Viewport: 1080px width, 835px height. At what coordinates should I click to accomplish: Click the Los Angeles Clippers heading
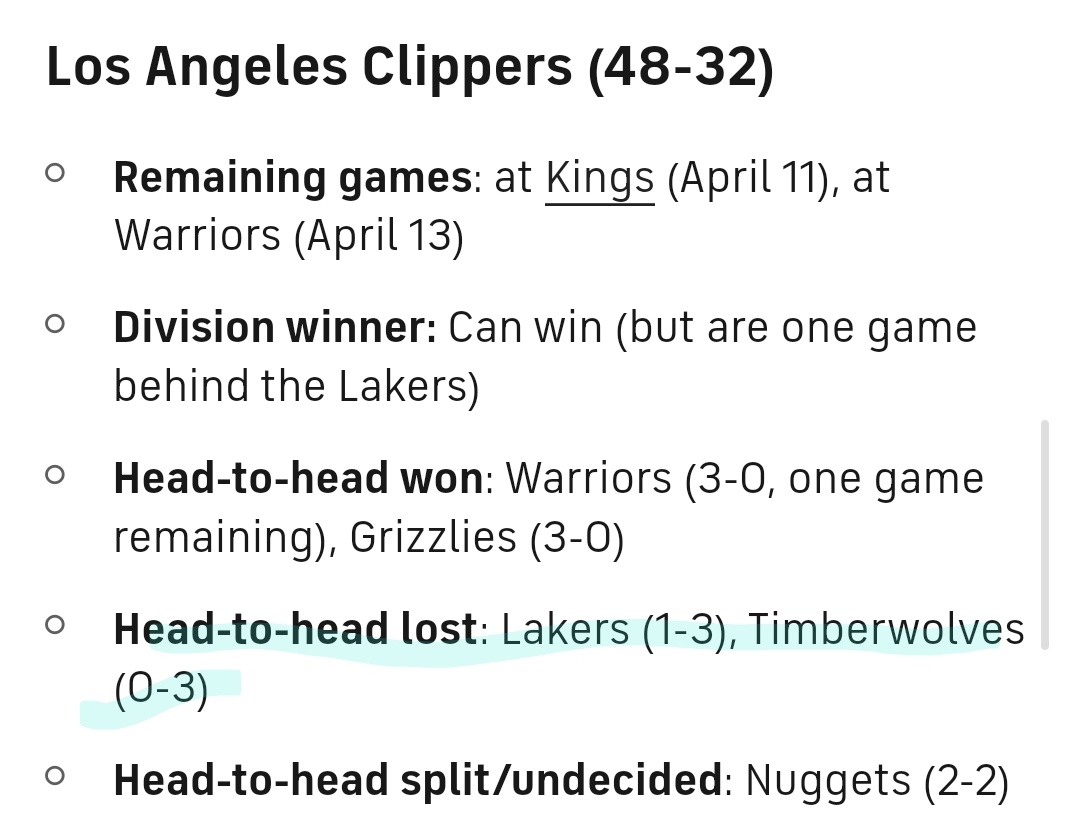(410, 68)
